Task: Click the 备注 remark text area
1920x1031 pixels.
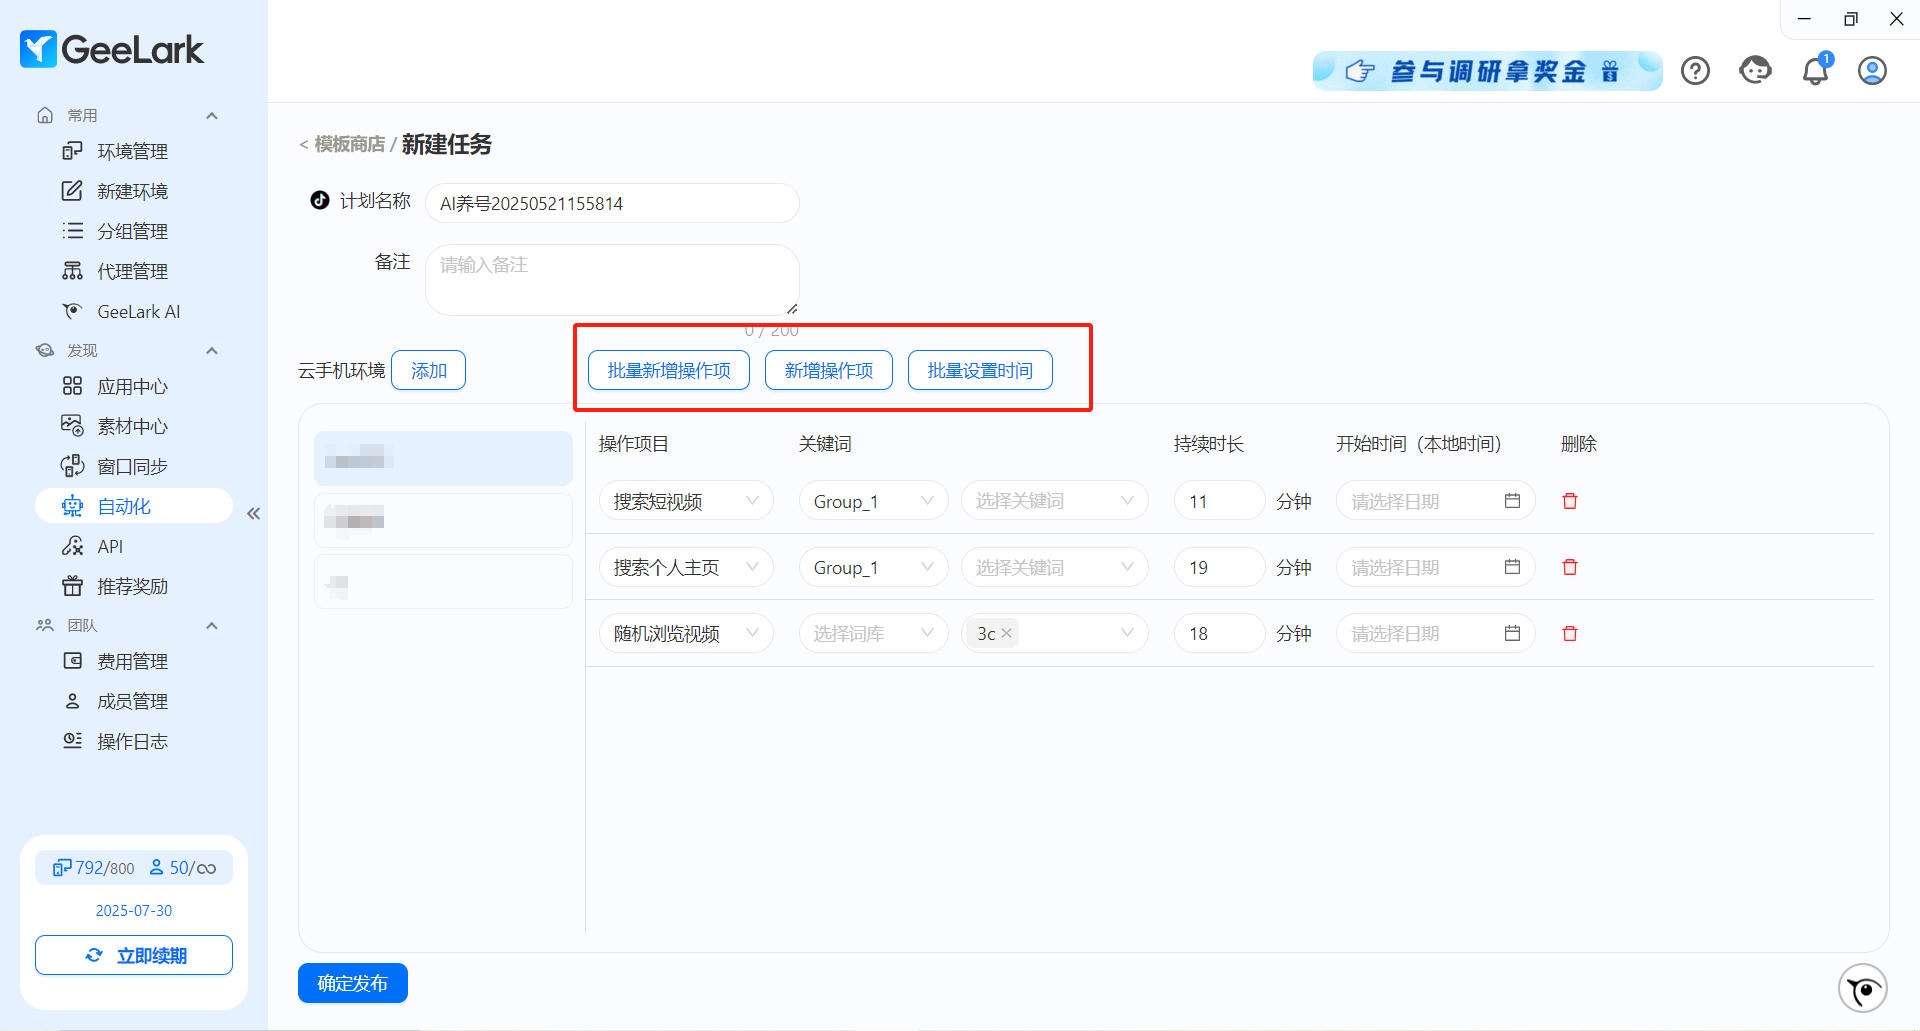Action: pos(612,279)
